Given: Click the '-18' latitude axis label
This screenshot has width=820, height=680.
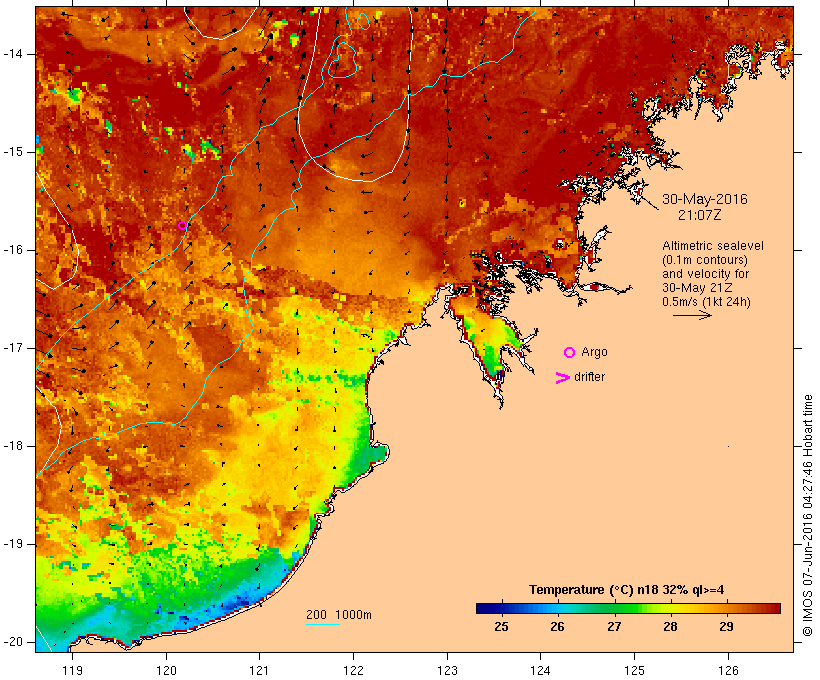Looking at the screenshot, I should [13, 446].
